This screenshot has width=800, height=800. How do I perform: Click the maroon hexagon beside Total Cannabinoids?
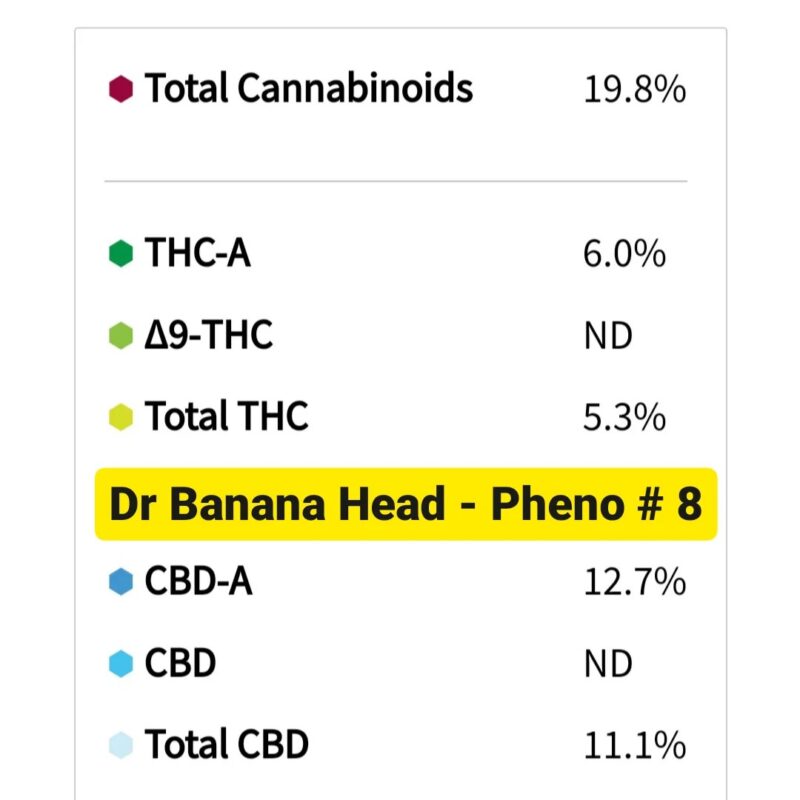[x=121, y=89]
